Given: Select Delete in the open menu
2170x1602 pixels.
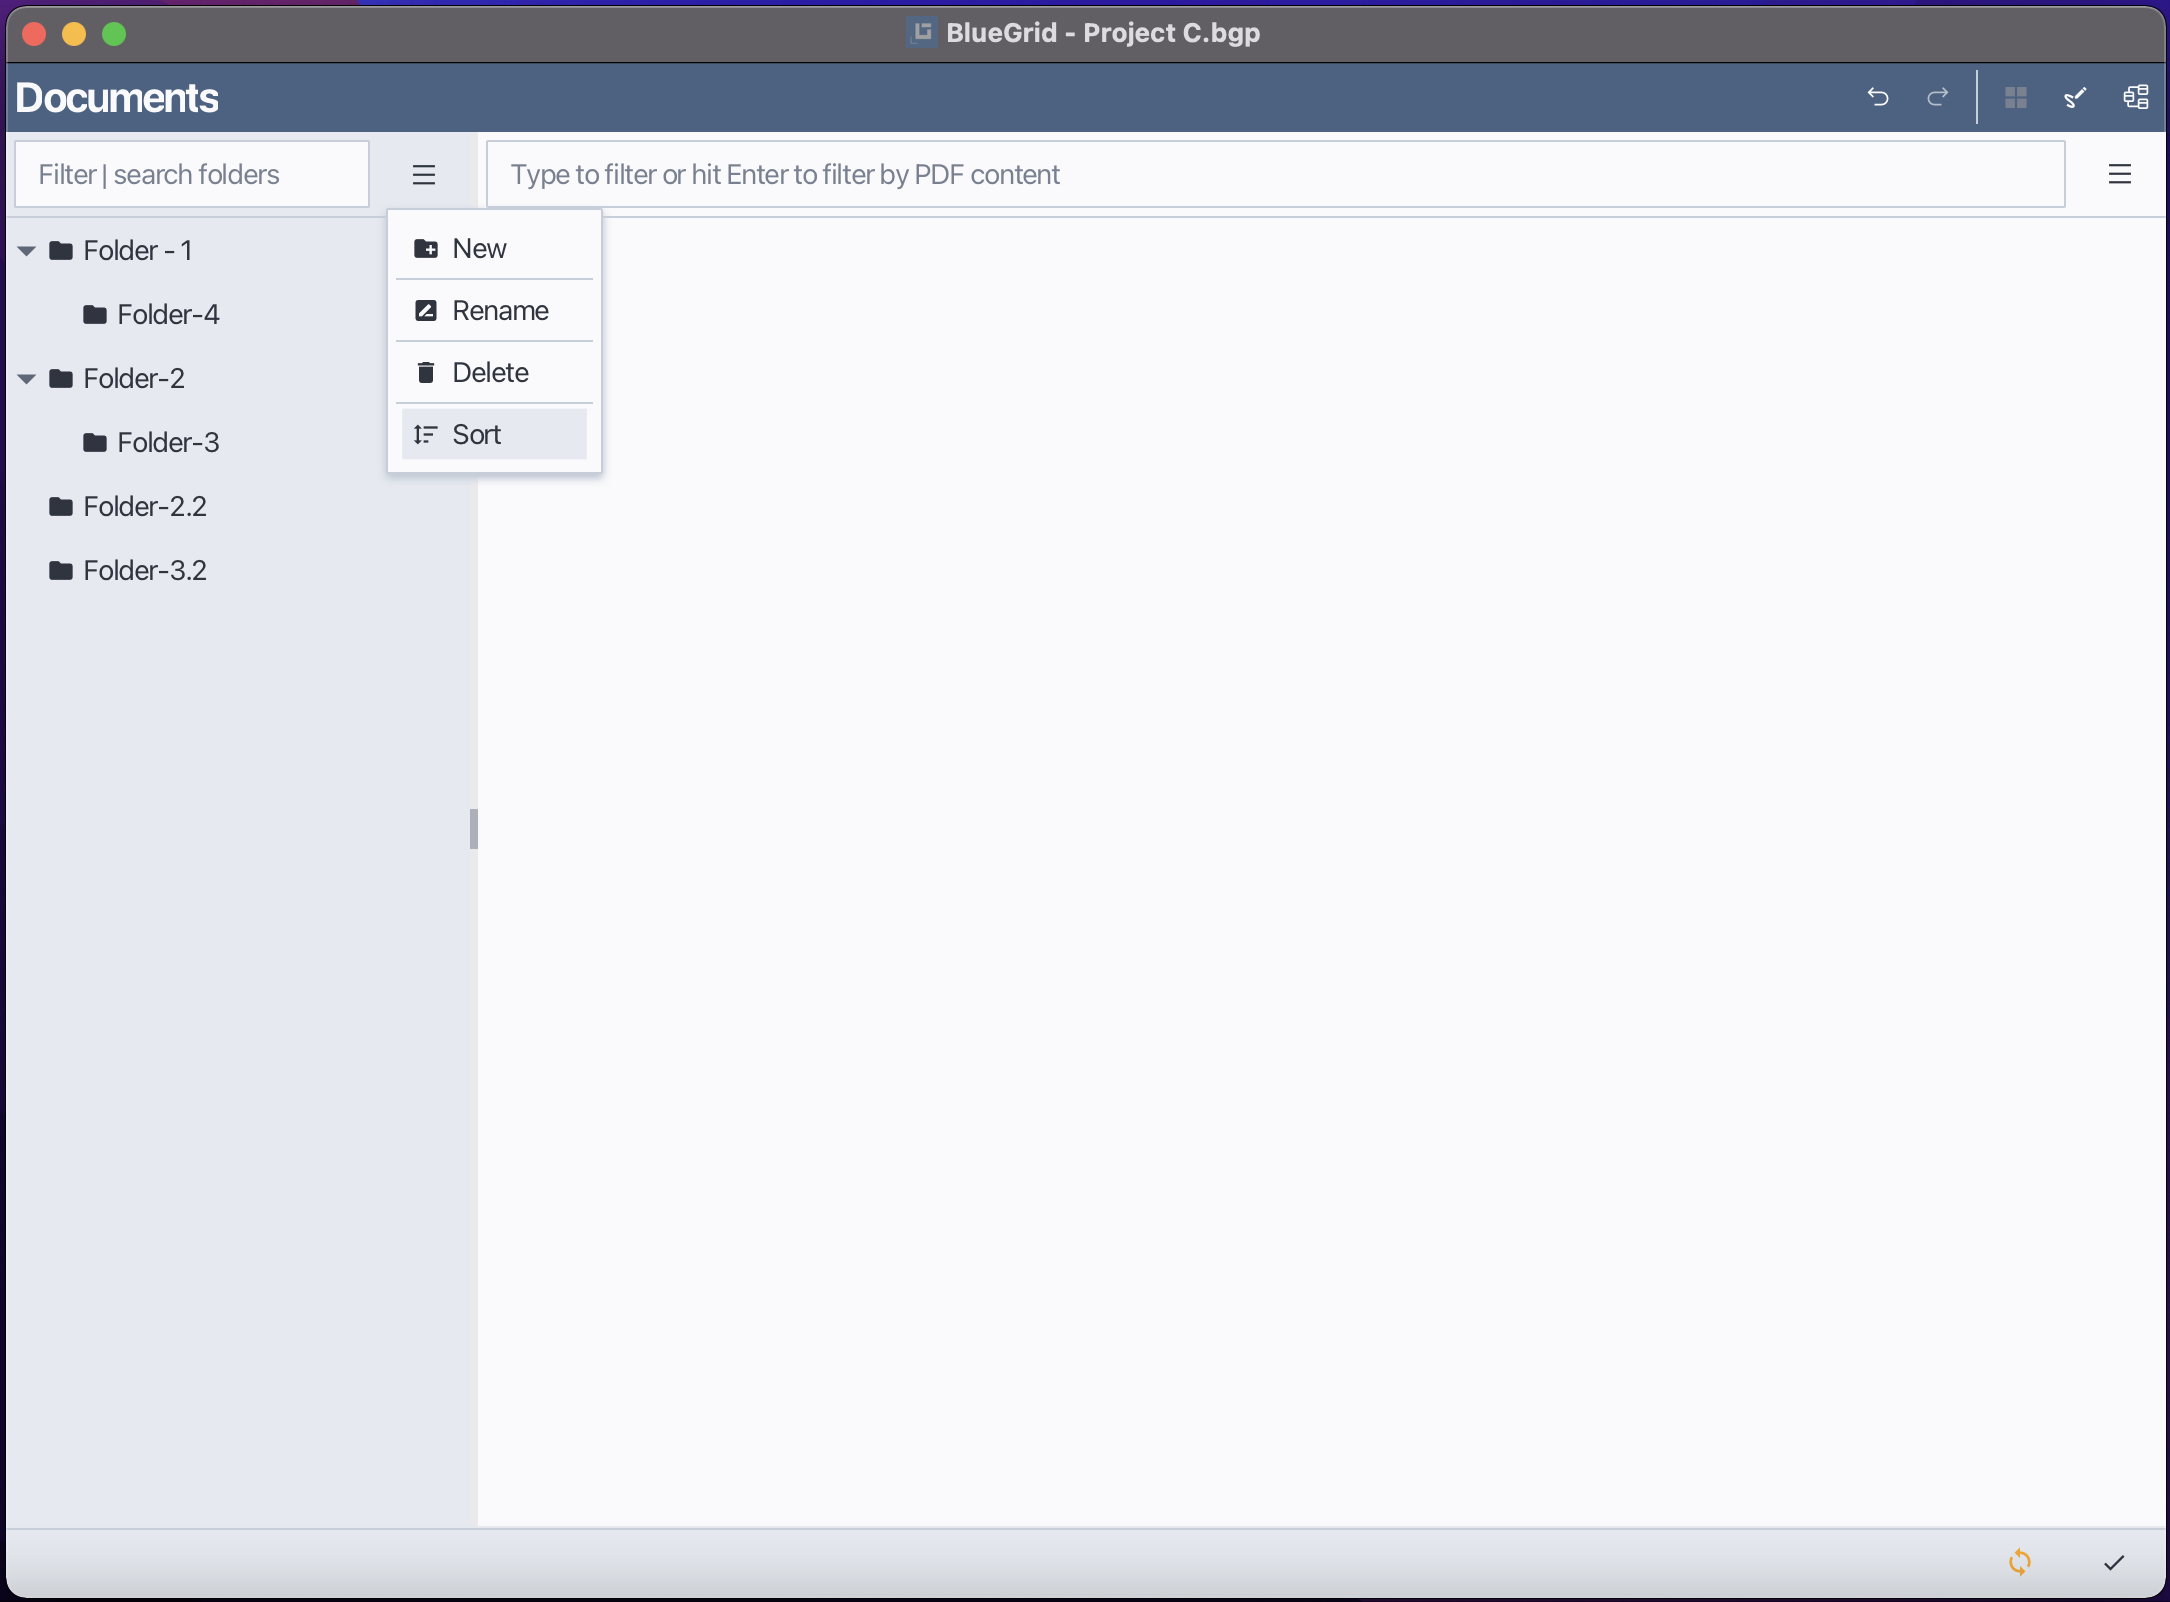Looking at the screenshot, I should tap(491, 372).
